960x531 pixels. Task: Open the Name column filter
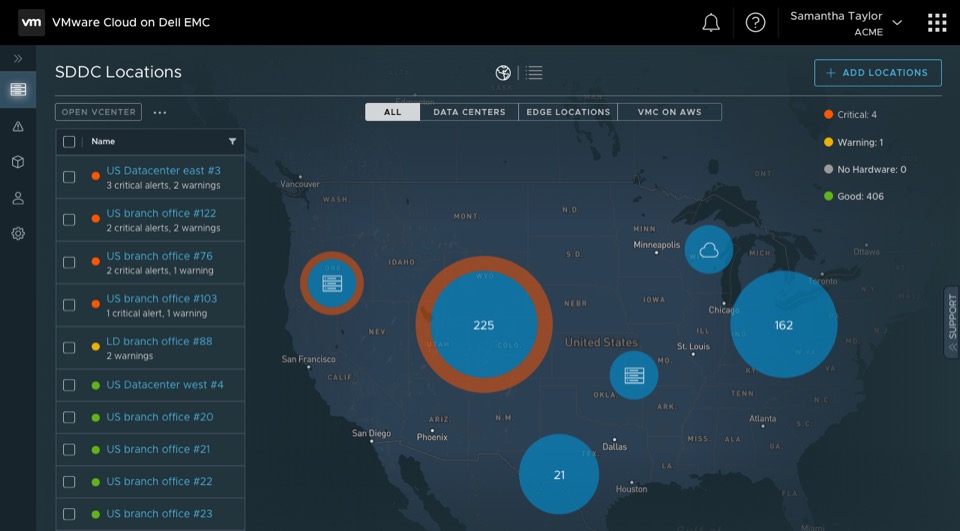(x=233, y=141)
